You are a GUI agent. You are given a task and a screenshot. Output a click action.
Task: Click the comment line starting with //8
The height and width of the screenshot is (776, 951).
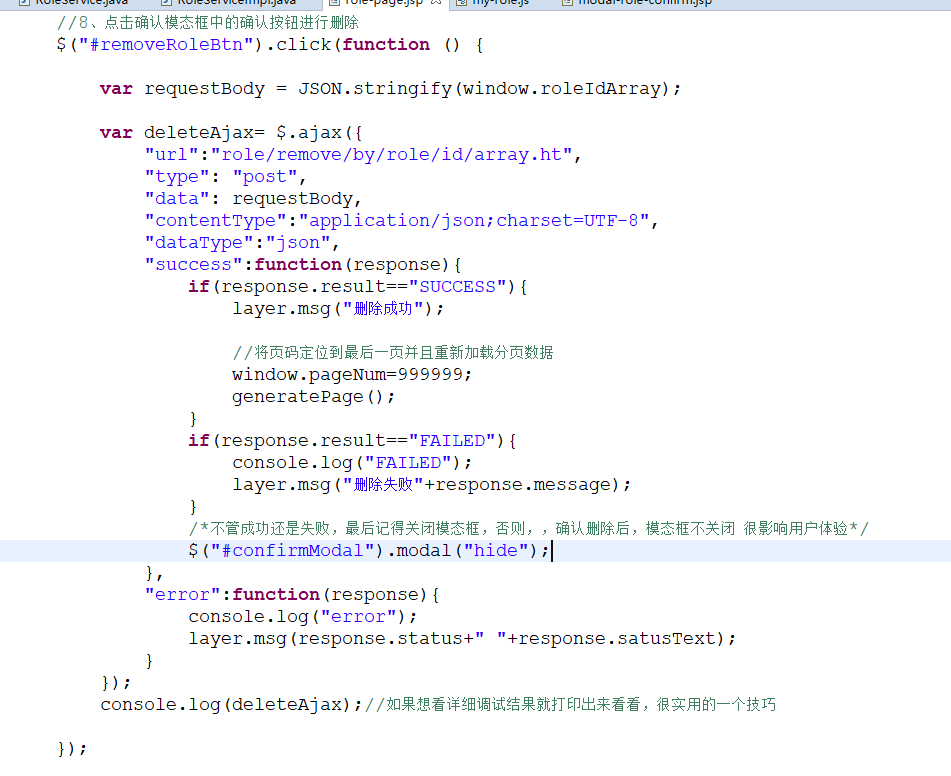[x=208, y=23]
